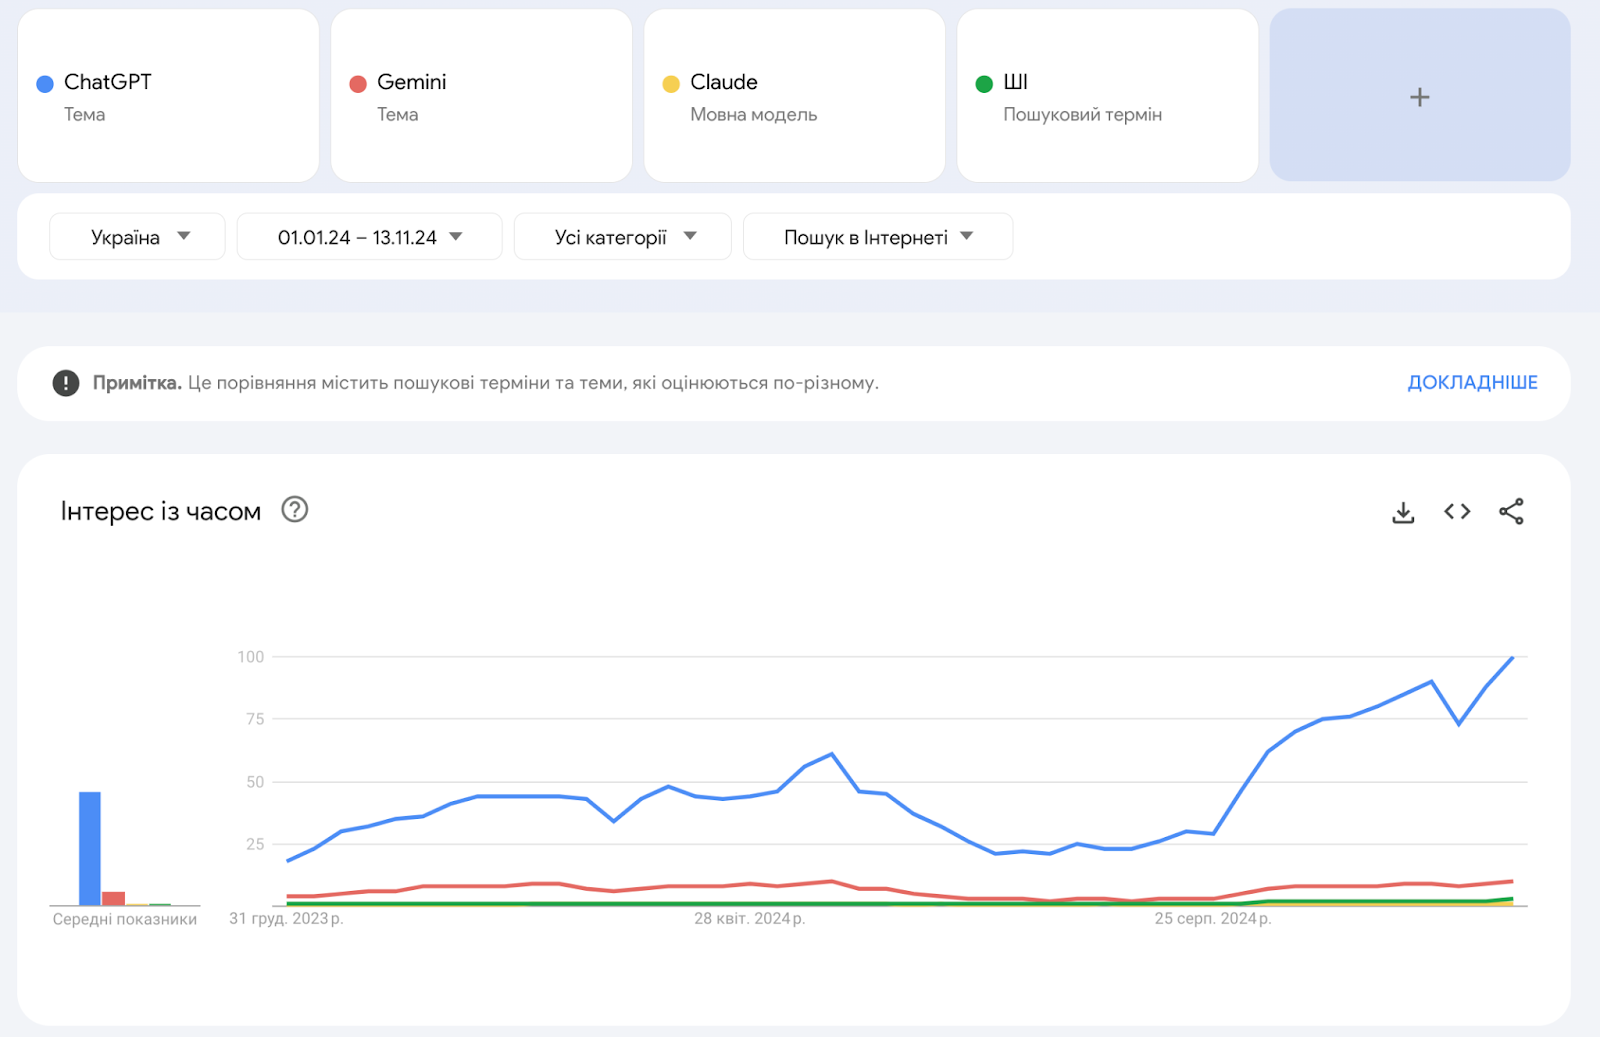Click the blue ChatGPT average bar

[x=90, y=849]
